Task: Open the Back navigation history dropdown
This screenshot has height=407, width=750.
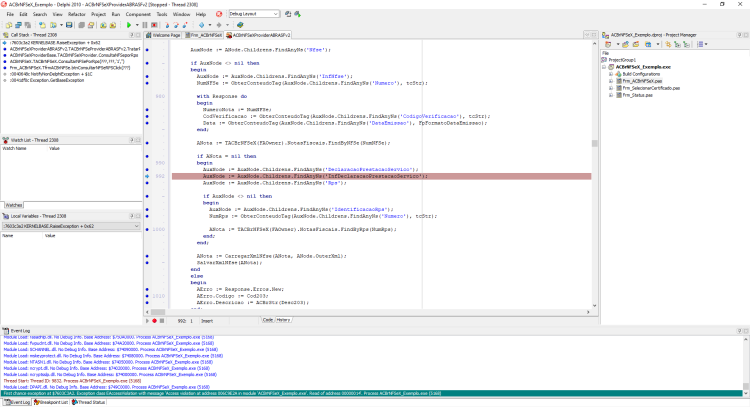Action: click(210, 25)
